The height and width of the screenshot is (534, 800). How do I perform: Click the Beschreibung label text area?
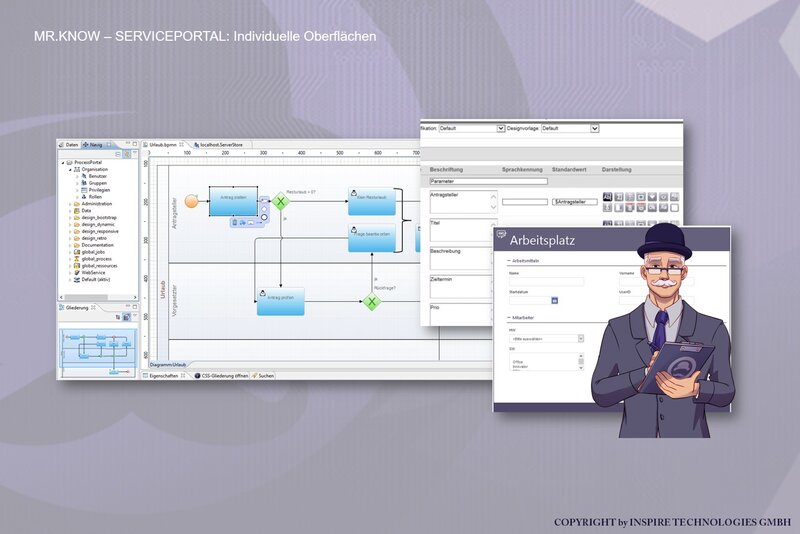(460, 259)
